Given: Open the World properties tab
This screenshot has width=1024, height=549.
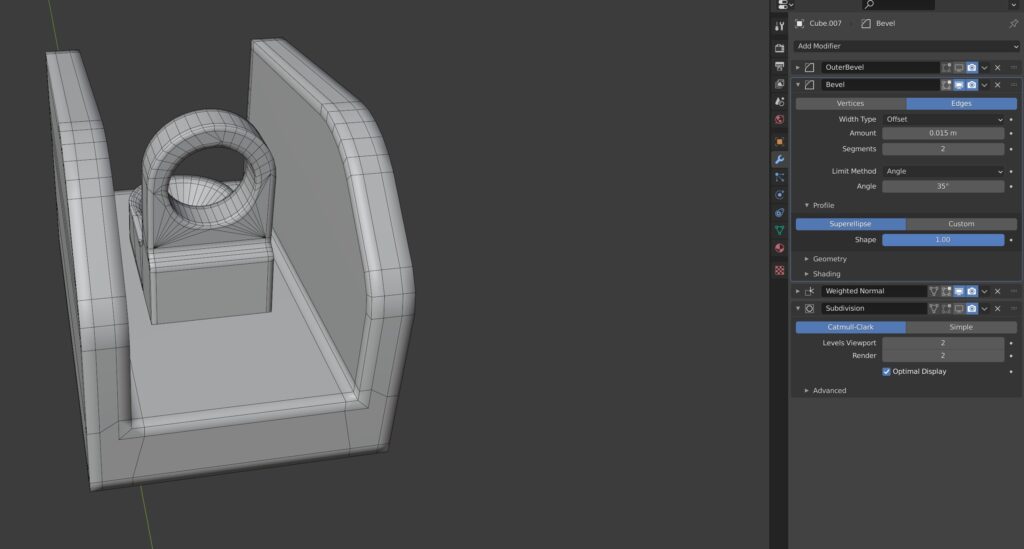Looking at the screenshot, I should pyautogui.click(x=779, y=119).
